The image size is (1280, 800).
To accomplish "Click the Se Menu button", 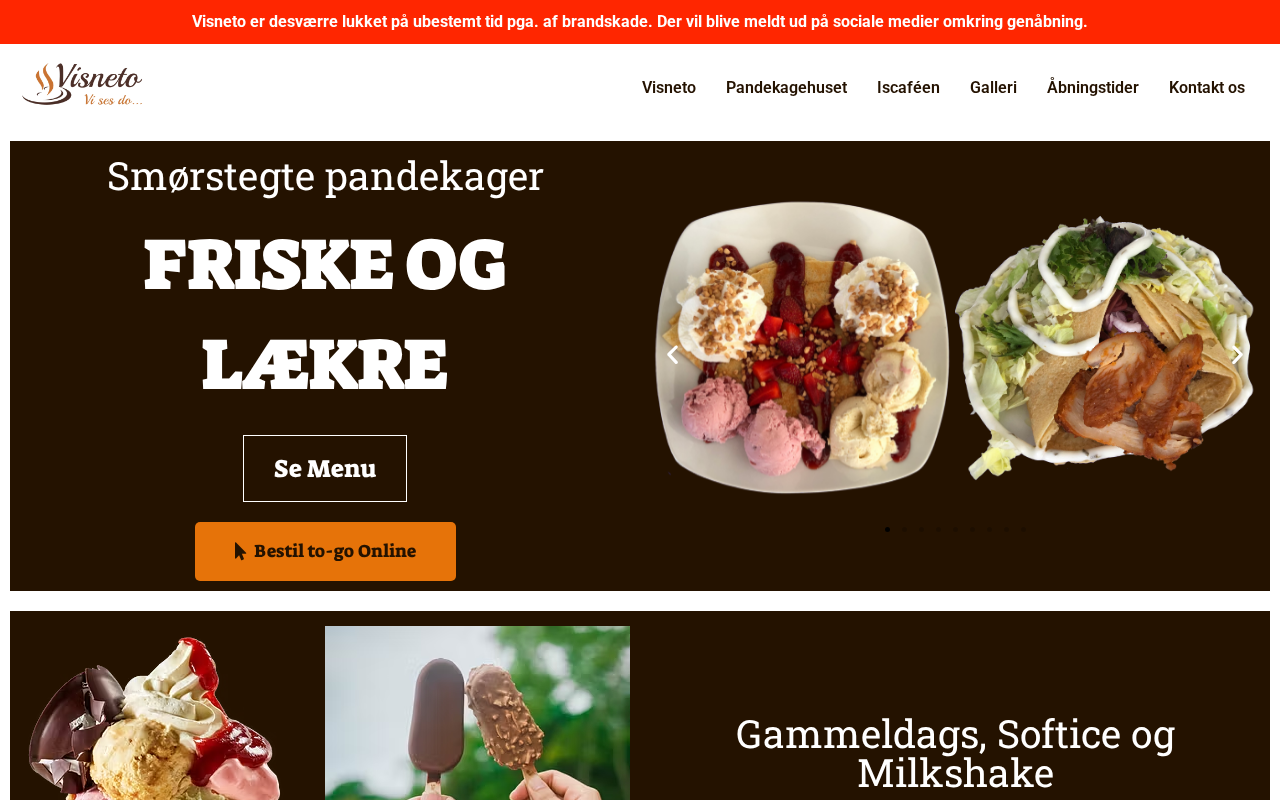I will (325, 468).
